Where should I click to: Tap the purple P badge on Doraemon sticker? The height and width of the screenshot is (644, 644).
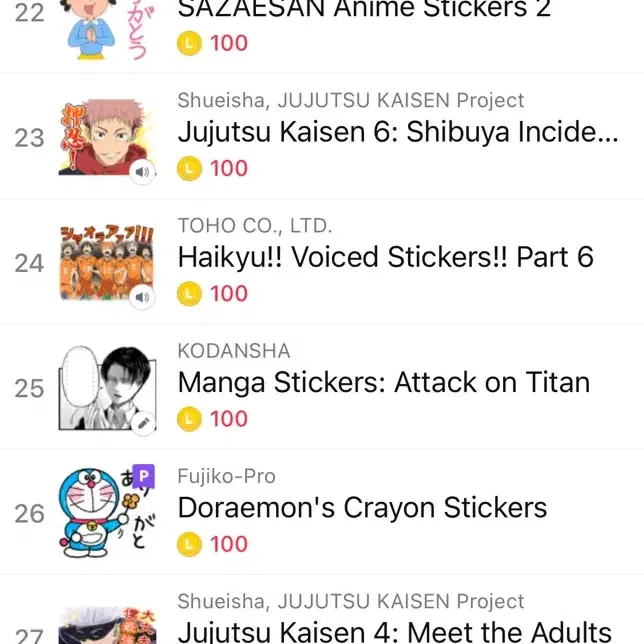143,476
